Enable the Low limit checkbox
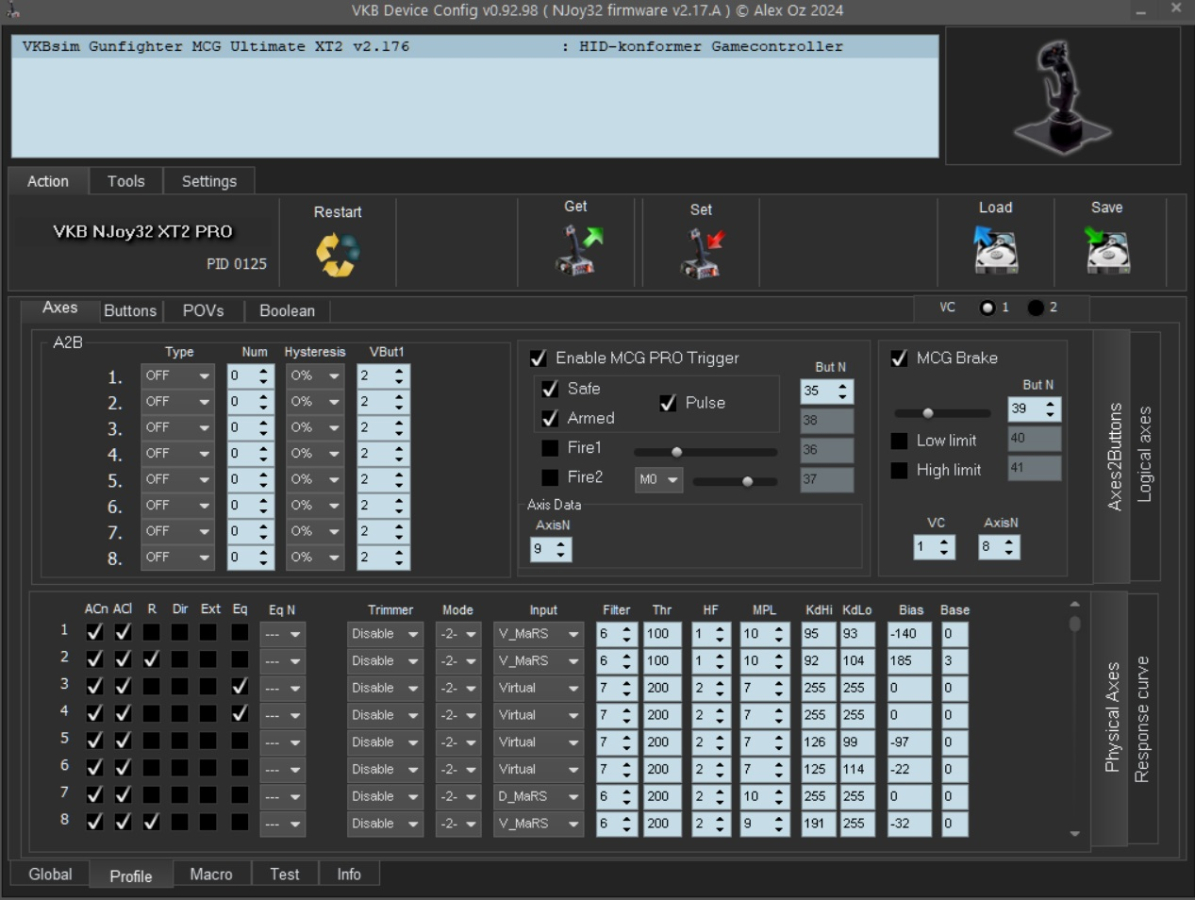 [899, 440]
